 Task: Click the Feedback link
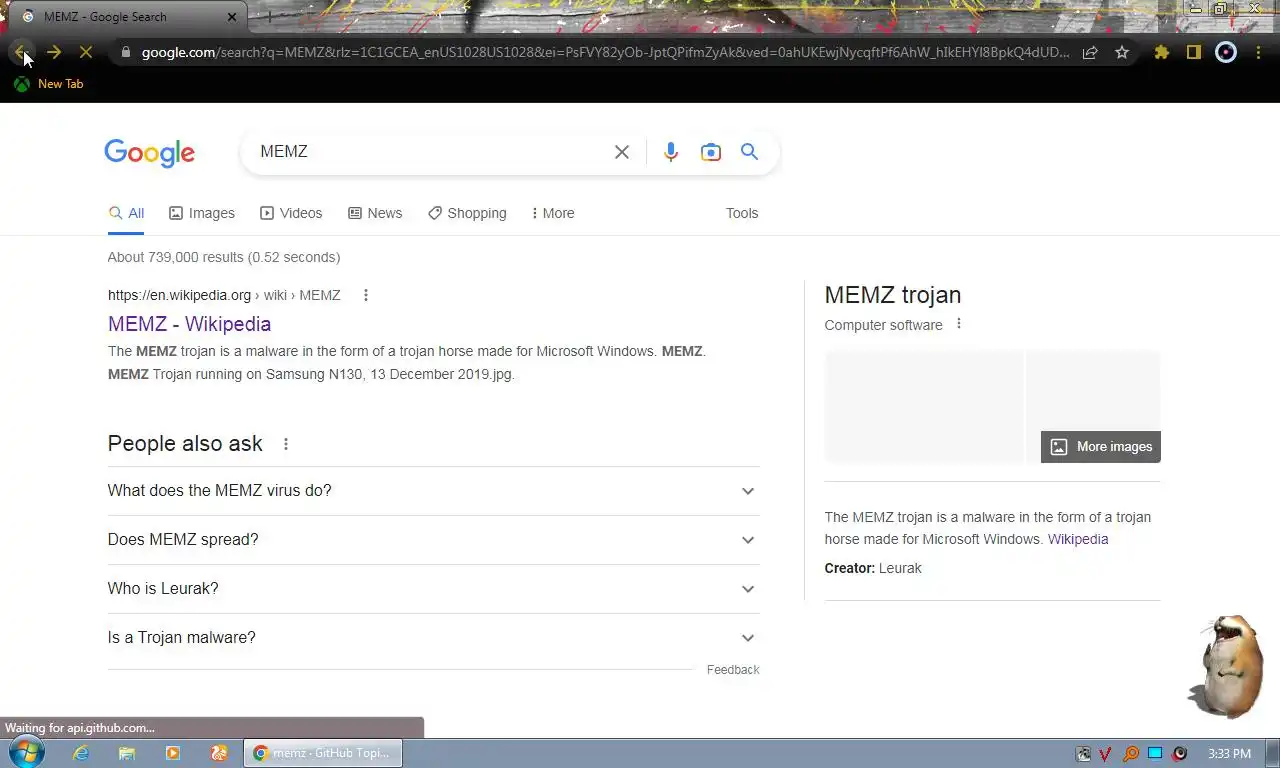click(733, 670)
